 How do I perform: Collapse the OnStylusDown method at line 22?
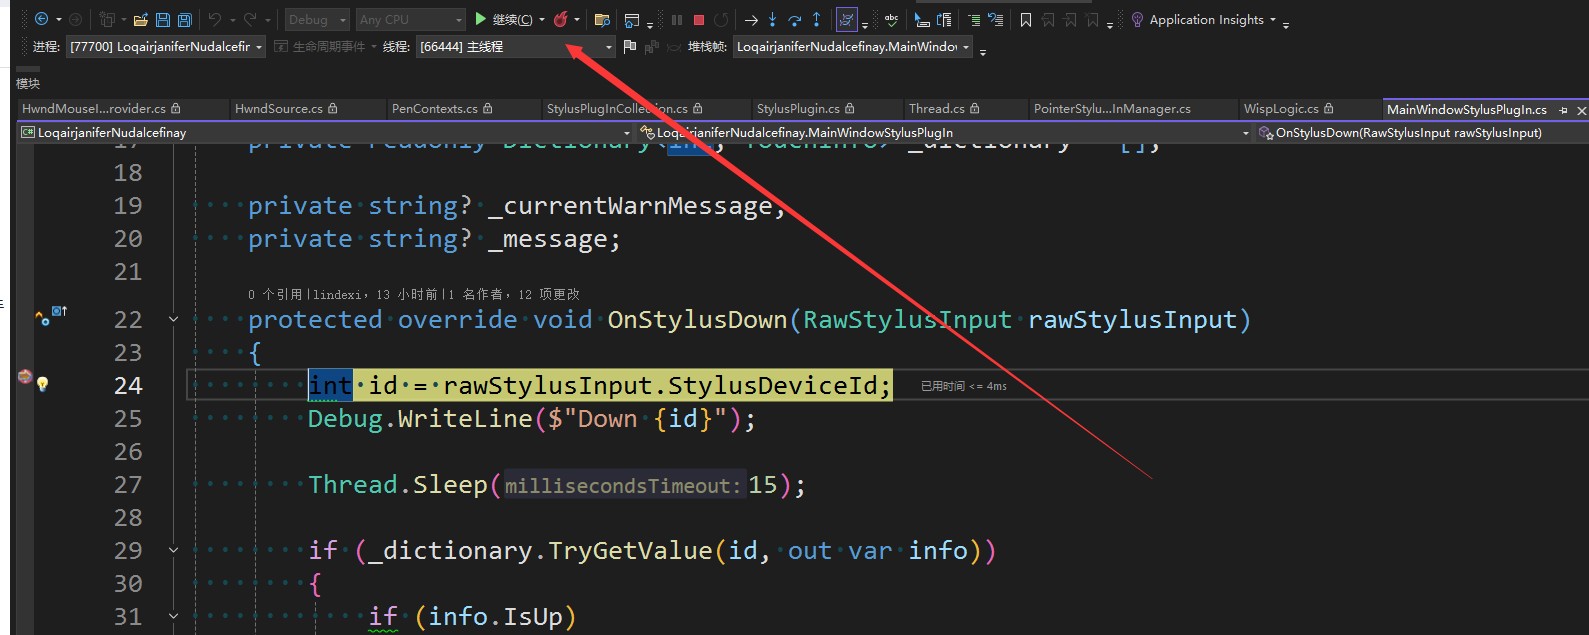point(173,319)
